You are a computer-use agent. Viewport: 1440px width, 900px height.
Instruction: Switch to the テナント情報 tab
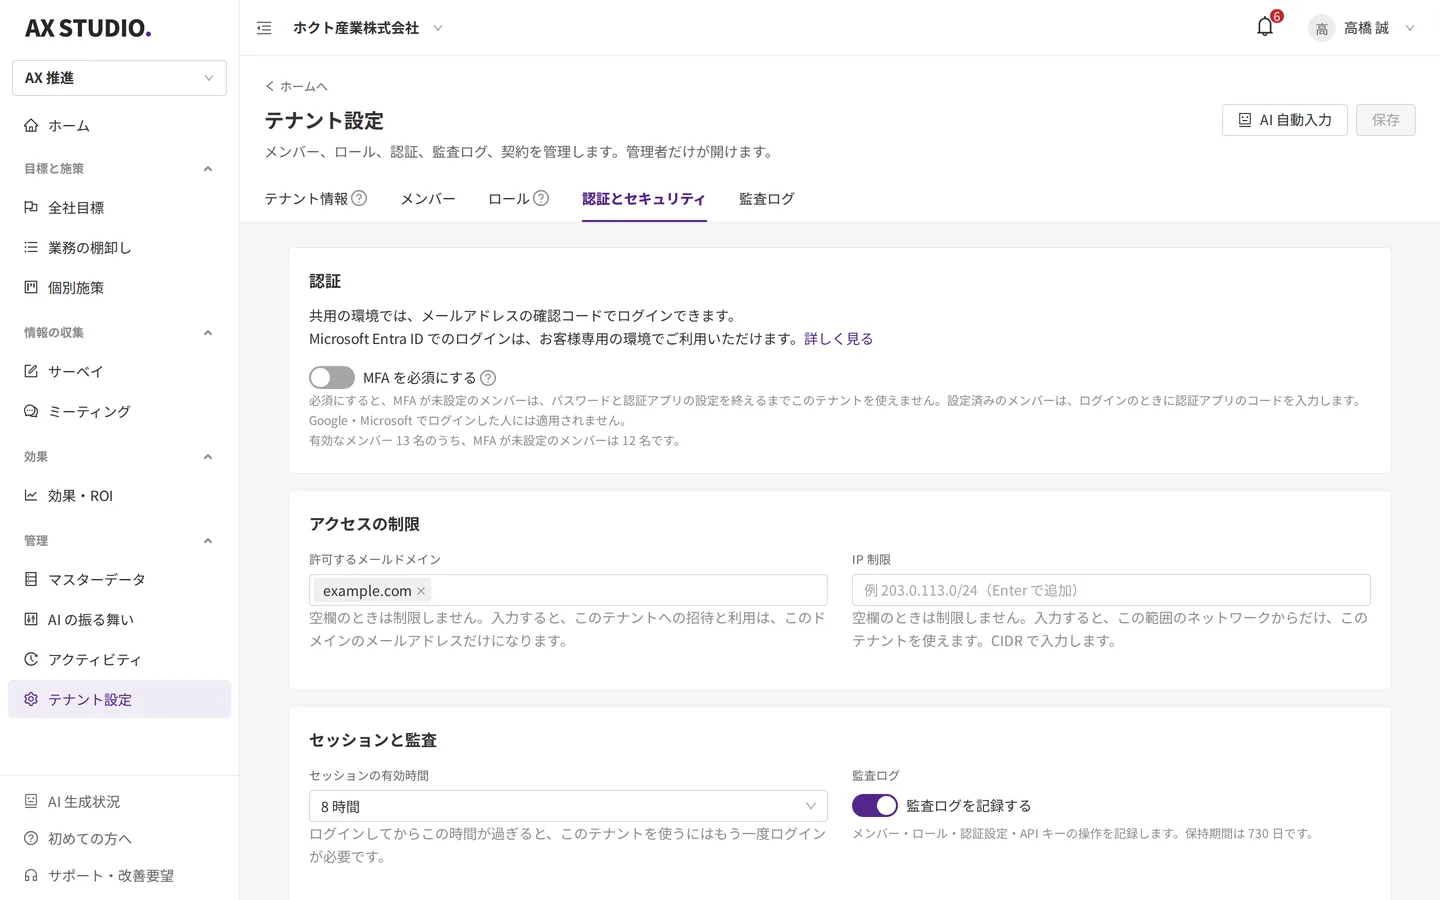point(306,199)
